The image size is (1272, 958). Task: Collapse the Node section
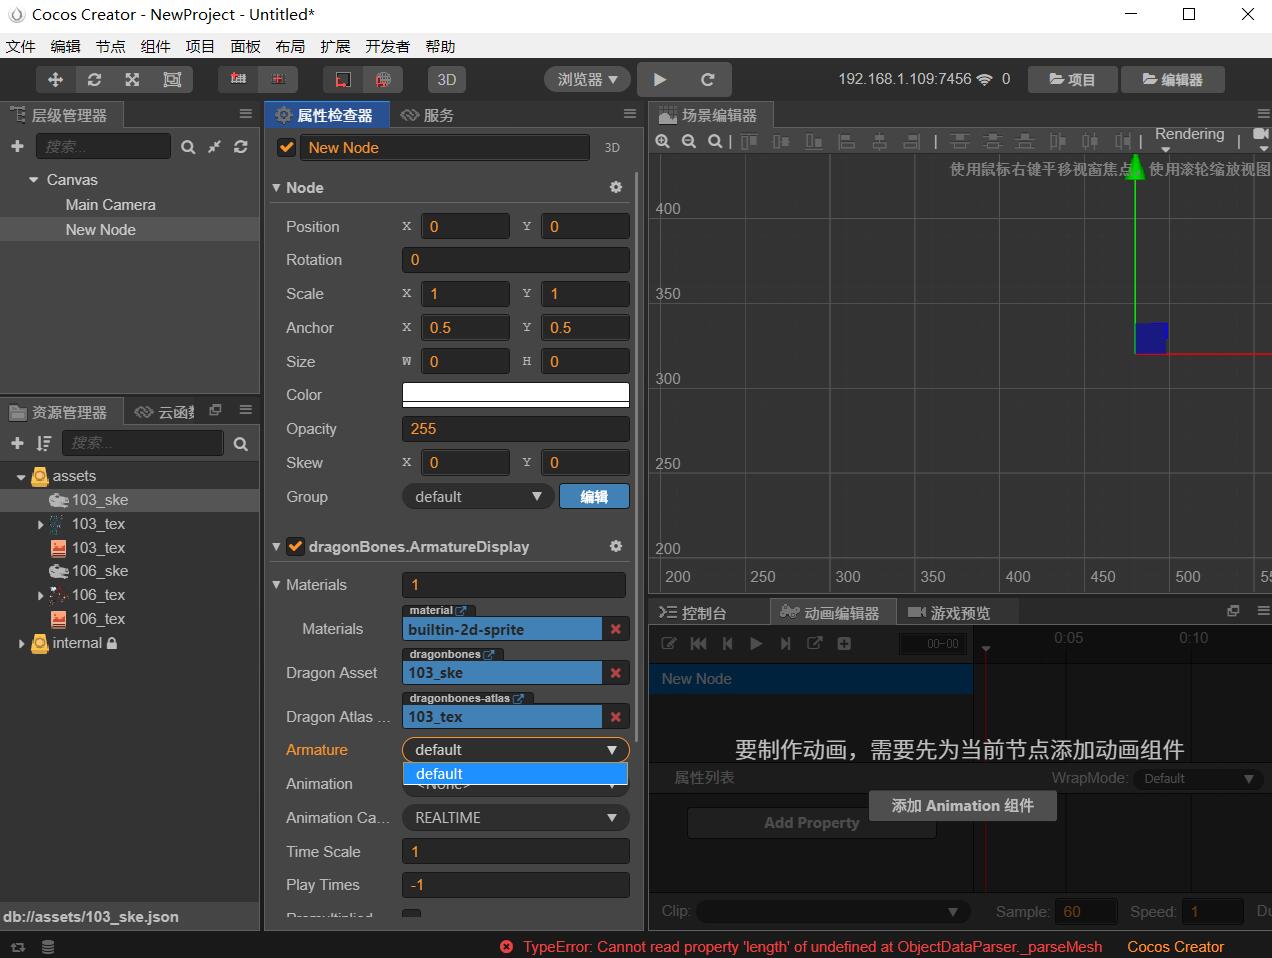(x=277, y=188)
